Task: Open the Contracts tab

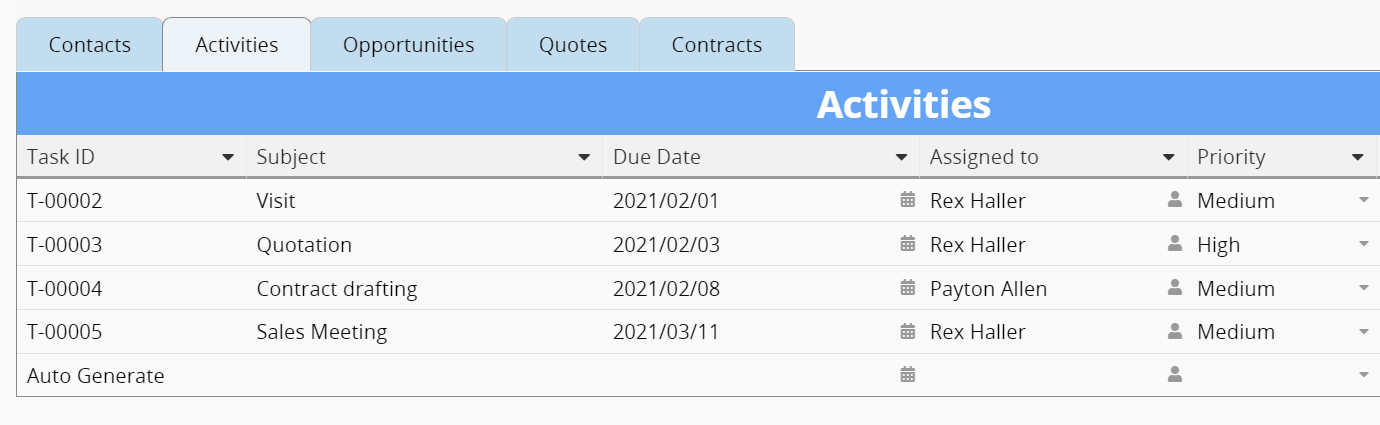Action: [717, 45]
